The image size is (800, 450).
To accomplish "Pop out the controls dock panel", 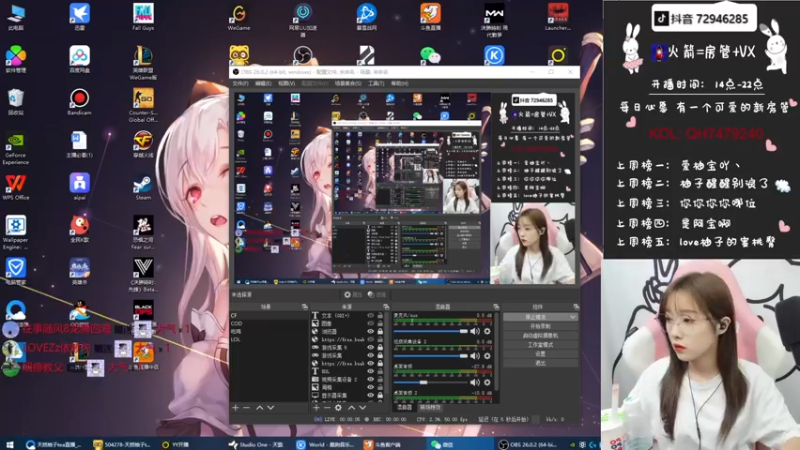I will [x=576, y=307].
